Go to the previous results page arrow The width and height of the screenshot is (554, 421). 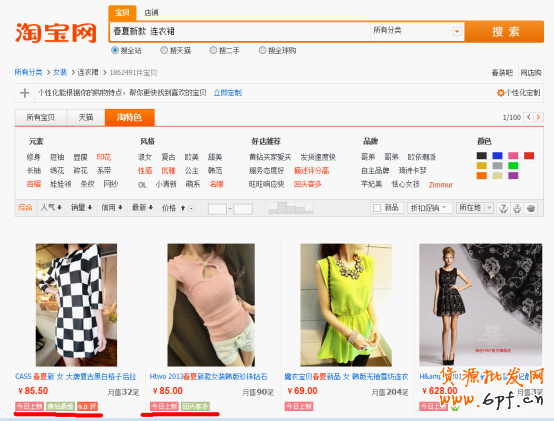click(x=529, y=117)
